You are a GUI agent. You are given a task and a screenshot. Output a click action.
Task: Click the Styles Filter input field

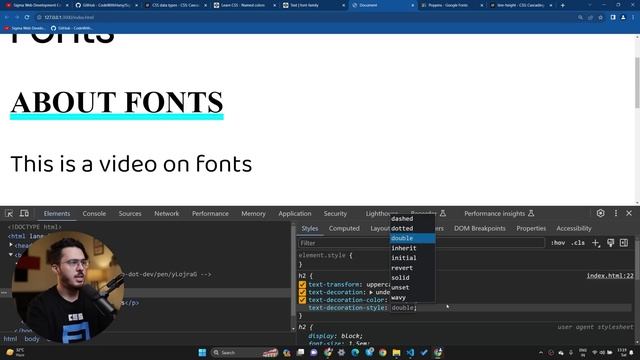(421, 243)
